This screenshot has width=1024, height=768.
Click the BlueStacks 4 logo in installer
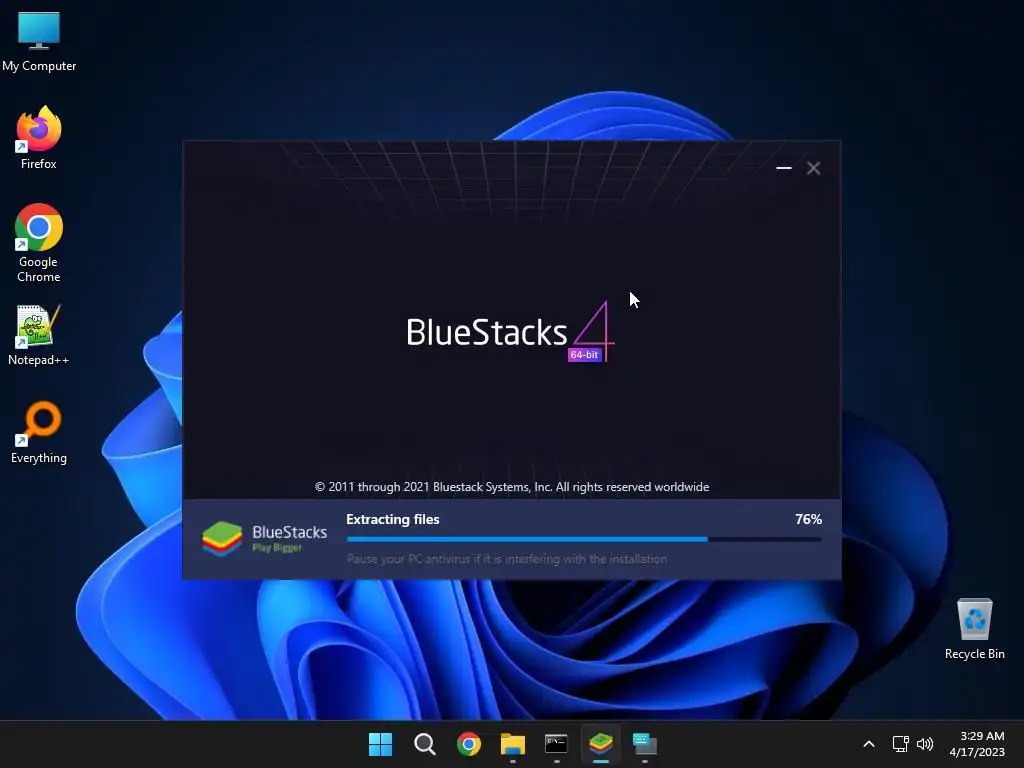tap(510, 332)
